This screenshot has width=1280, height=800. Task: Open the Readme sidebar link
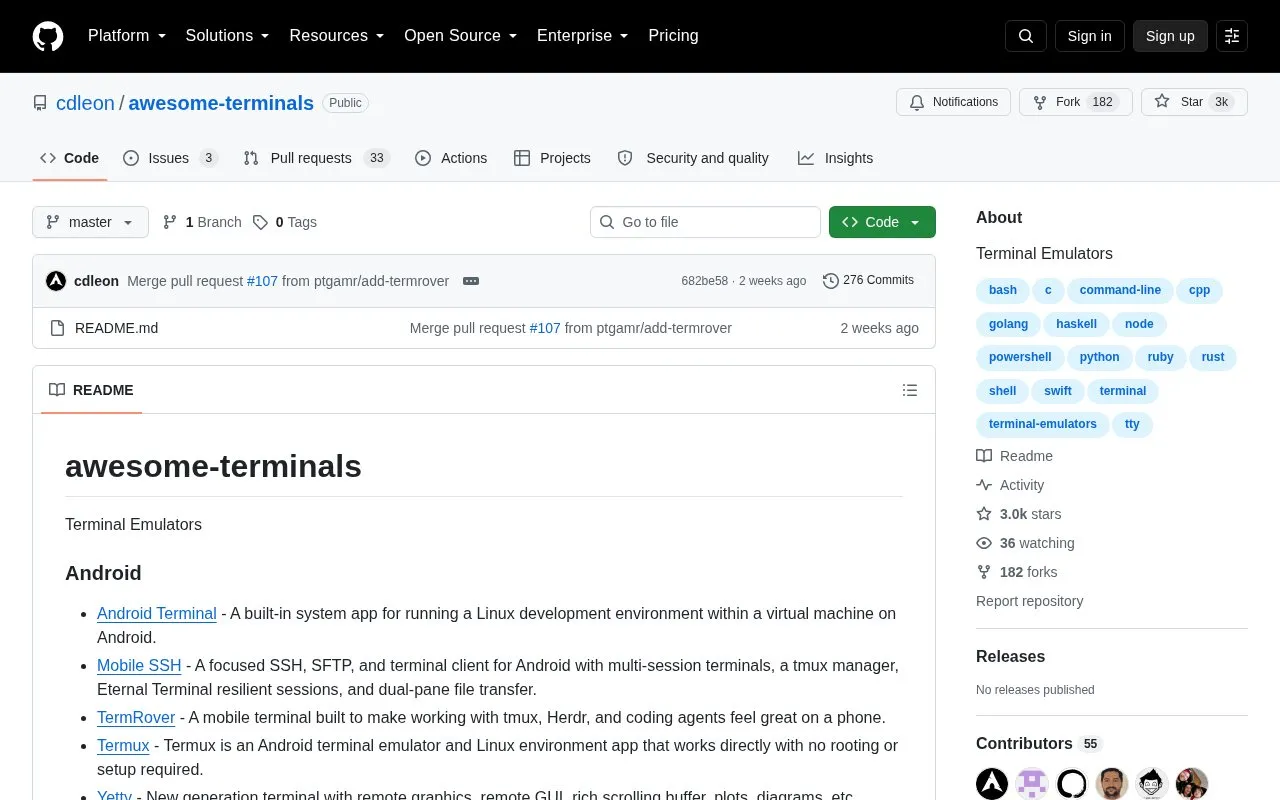point(1014,456)
